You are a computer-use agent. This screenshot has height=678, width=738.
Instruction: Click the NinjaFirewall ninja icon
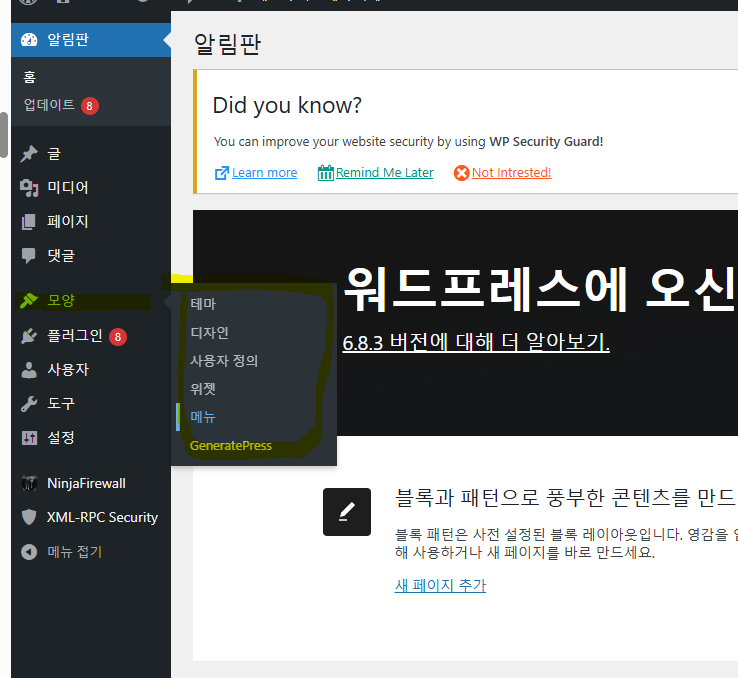pyautogui.click(x=29, y=483)
